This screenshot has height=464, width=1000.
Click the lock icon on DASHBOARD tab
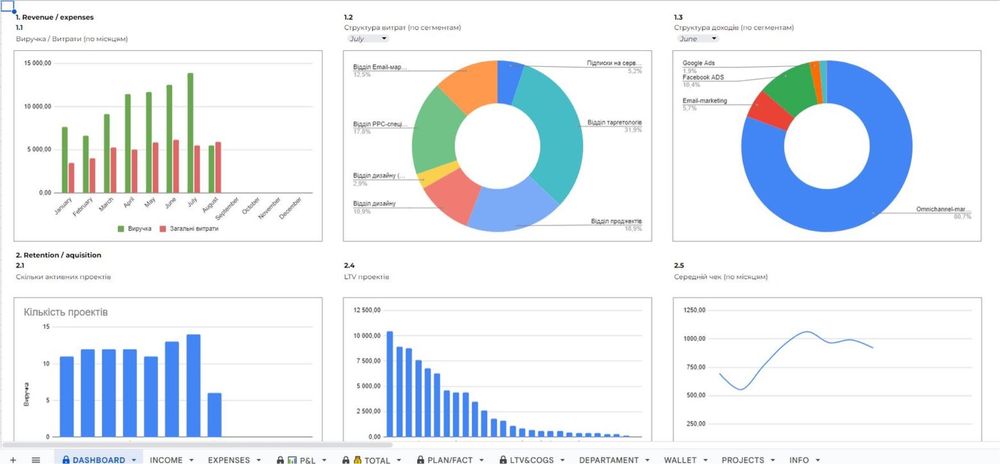click(x=66, y=460)
